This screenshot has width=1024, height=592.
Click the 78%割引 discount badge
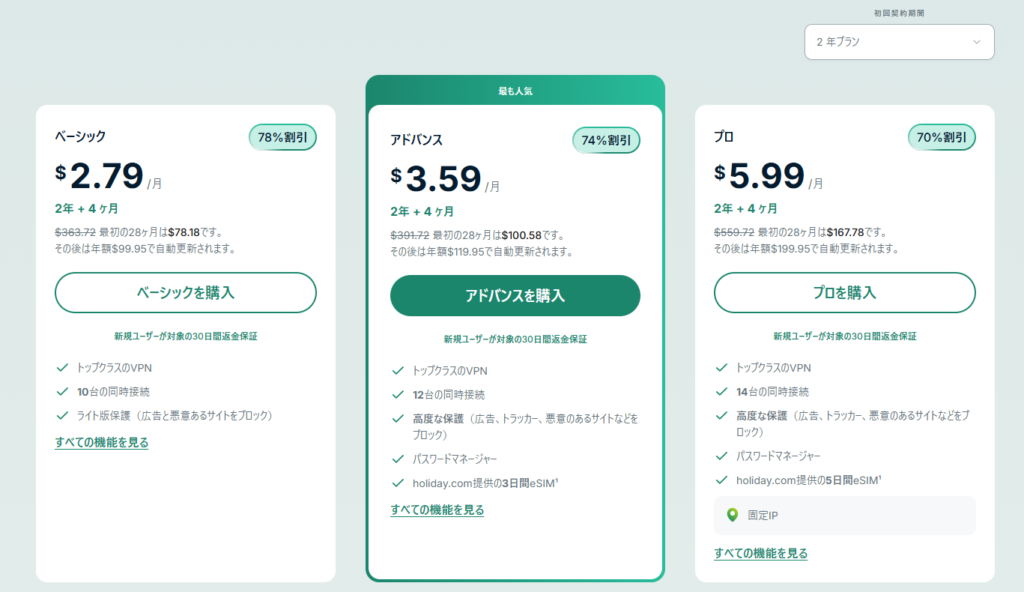point(282,137)
